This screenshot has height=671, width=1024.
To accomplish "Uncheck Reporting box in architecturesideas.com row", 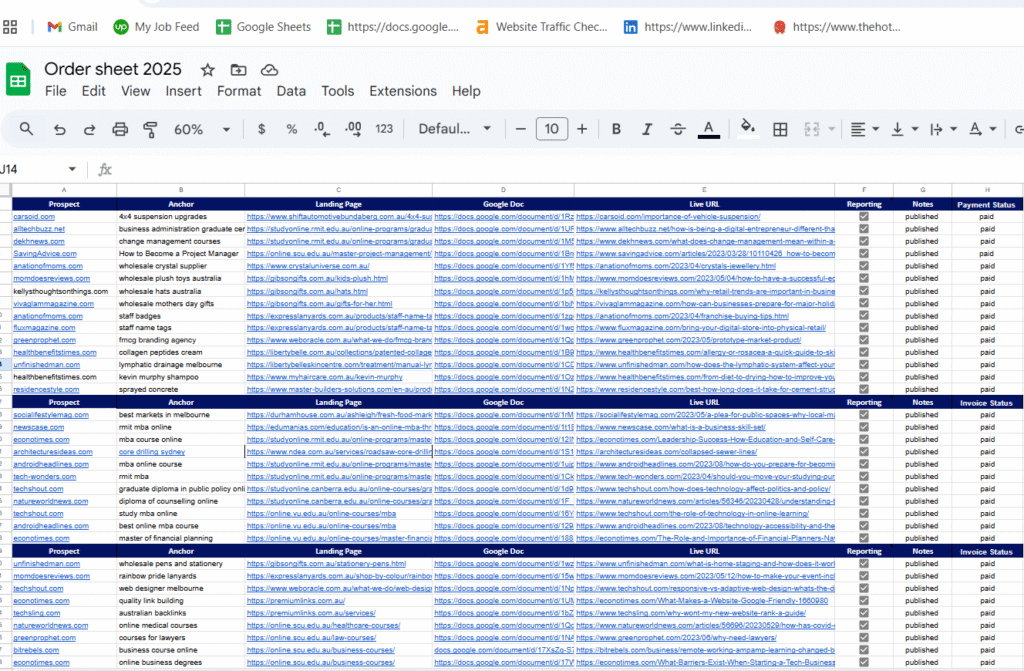I will point(864,452).
